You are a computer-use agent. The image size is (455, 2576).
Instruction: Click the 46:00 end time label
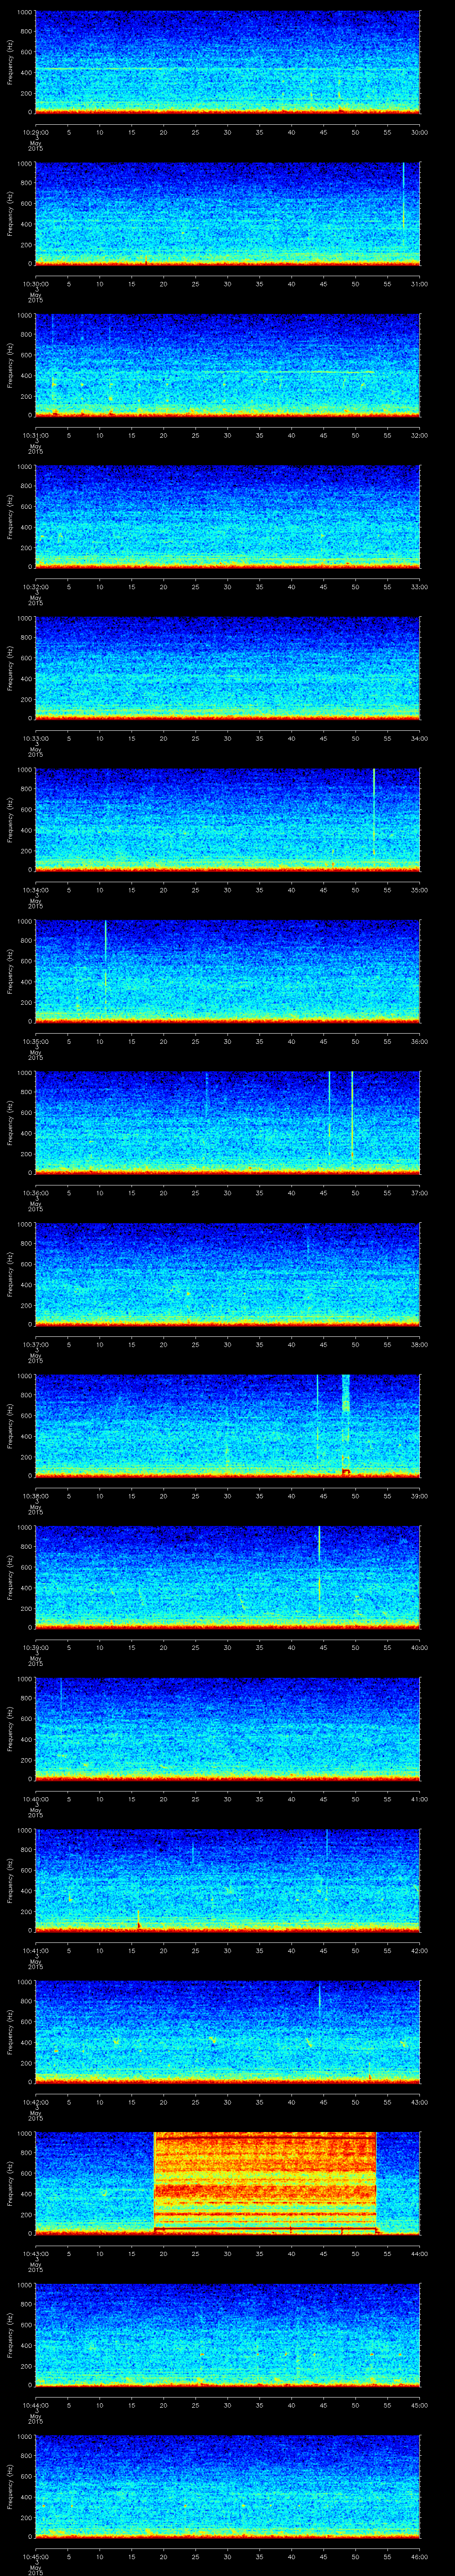click(x=419, y=2556)
